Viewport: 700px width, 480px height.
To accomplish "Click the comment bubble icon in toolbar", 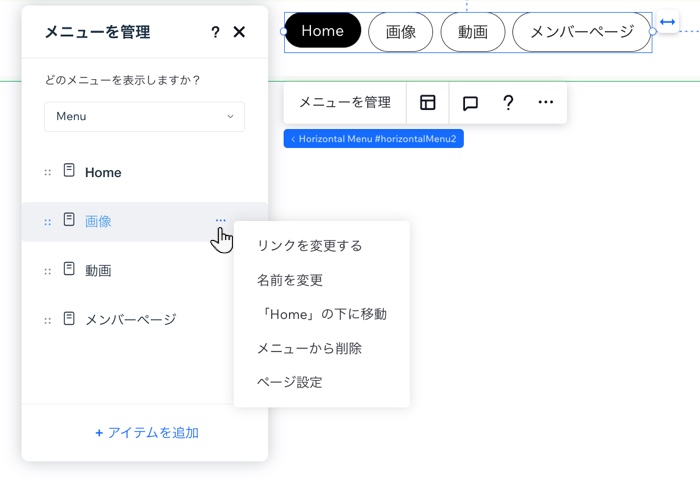I will point(470,103).
